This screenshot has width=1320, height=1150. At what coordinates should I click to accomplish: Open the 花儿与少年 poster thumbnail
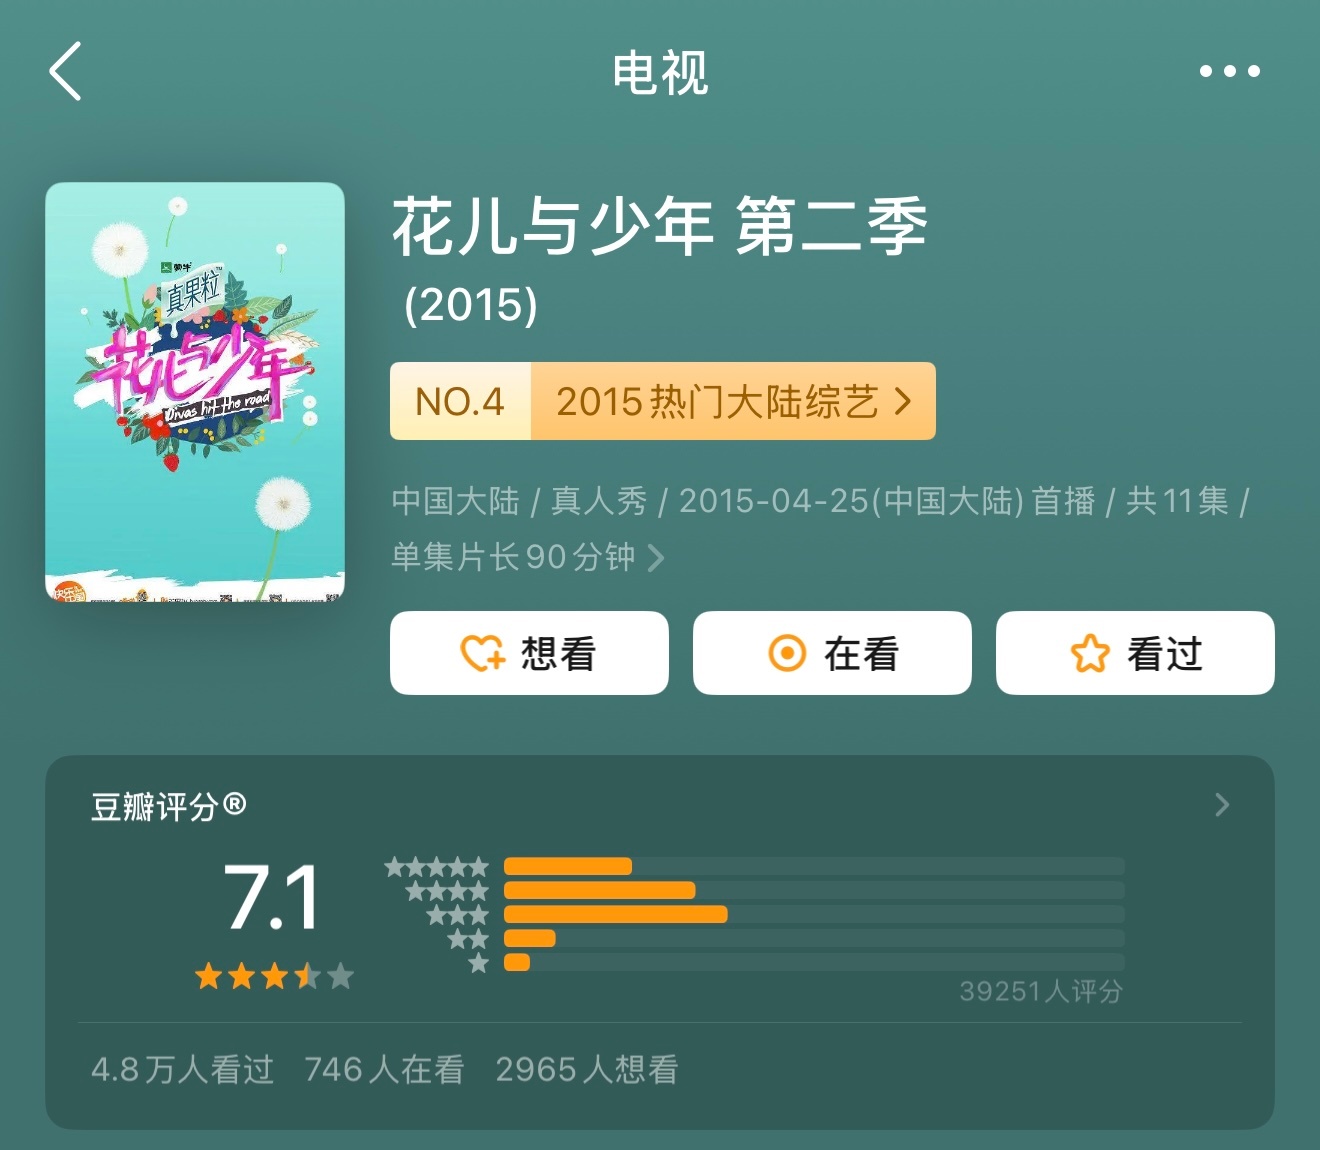tap(195, 392)
